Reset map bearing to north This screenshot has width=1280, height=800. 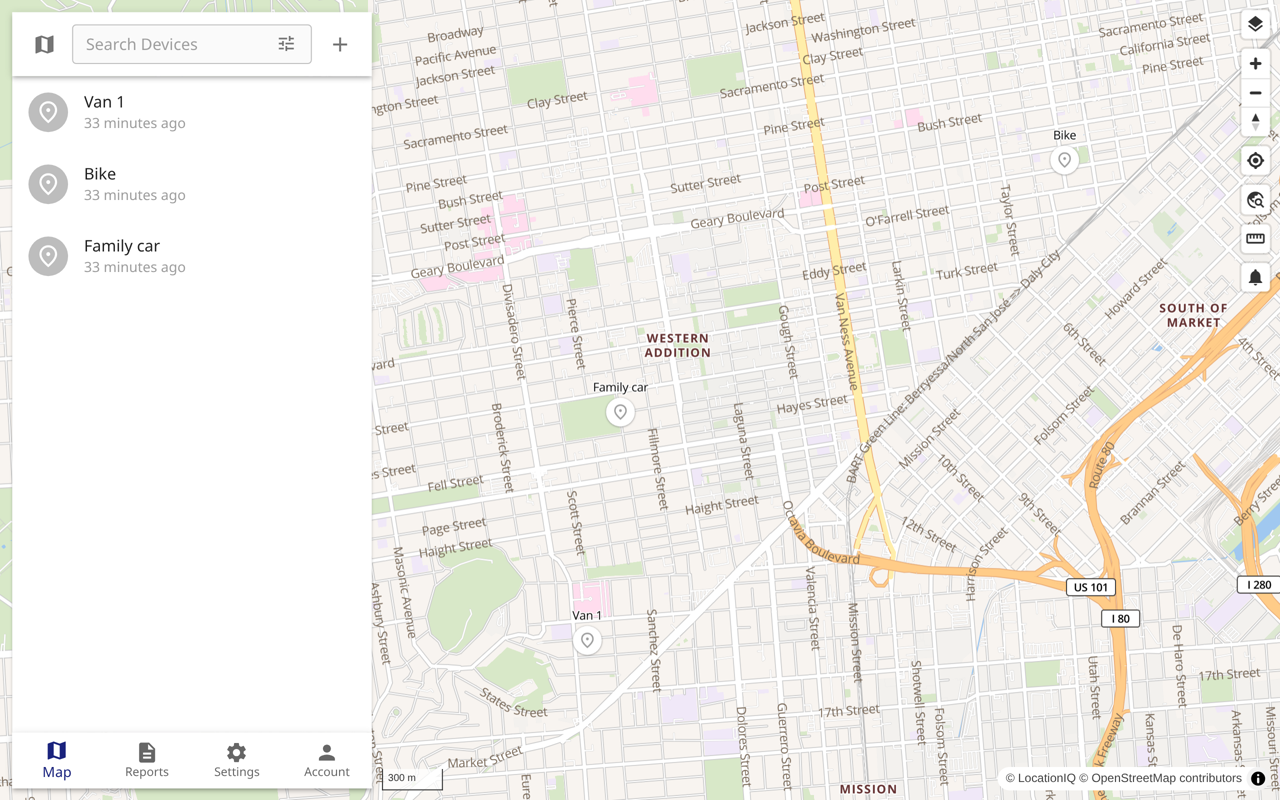click(x=1255, y=122)
